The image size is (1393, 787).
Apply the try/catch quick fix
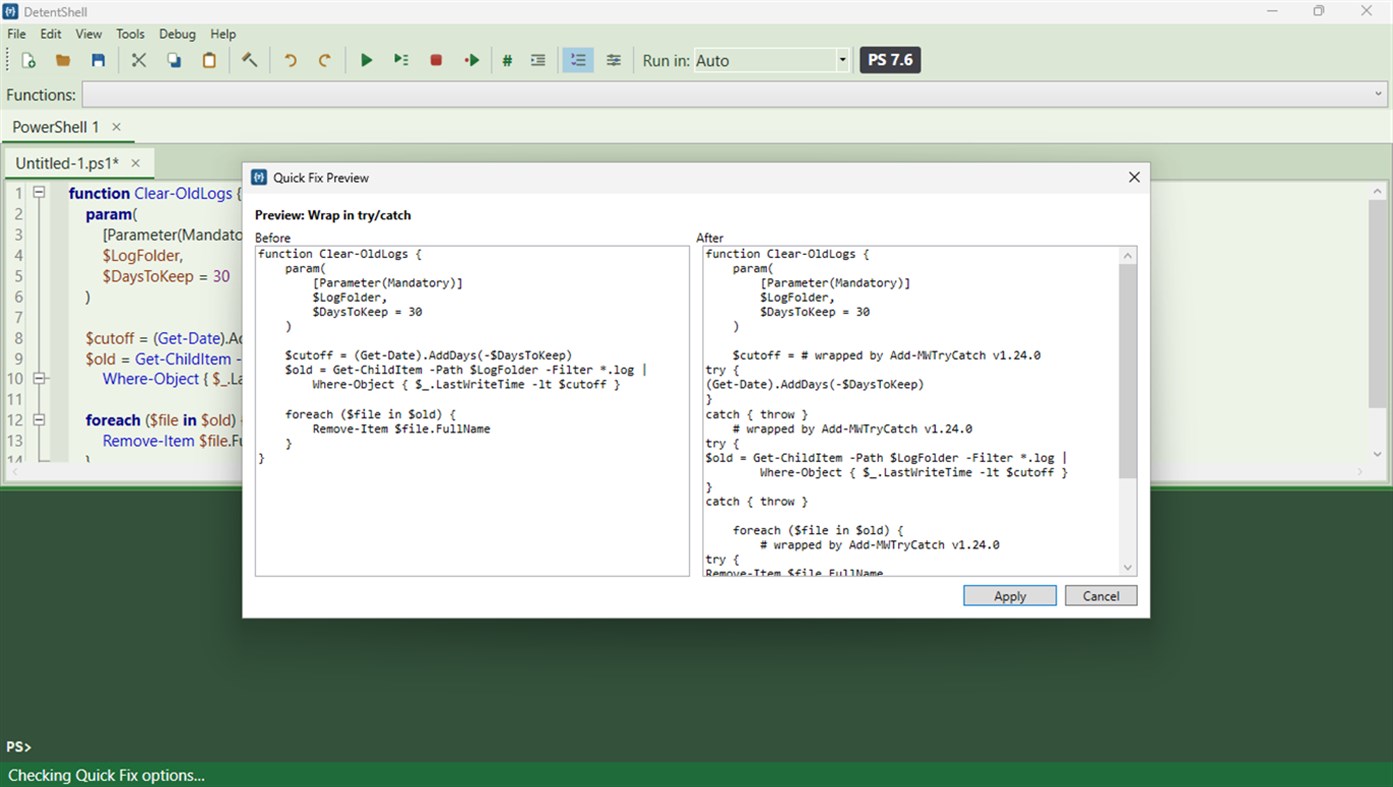click(1010, 596)
